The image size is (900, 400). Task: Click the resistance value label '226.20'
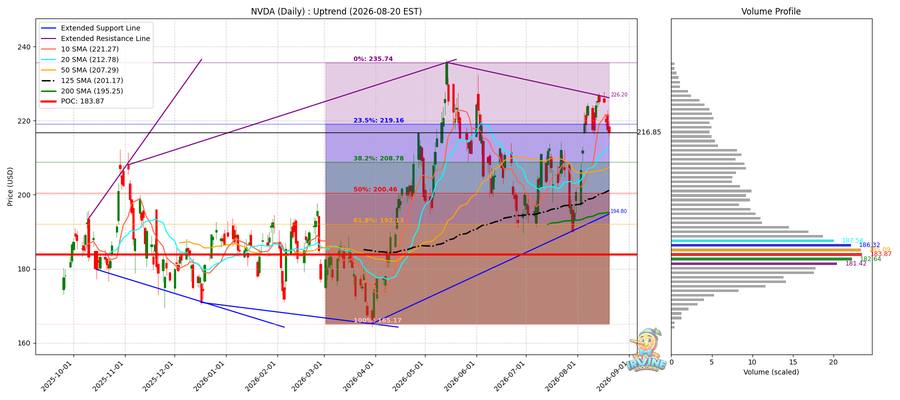tap(619, 95)
